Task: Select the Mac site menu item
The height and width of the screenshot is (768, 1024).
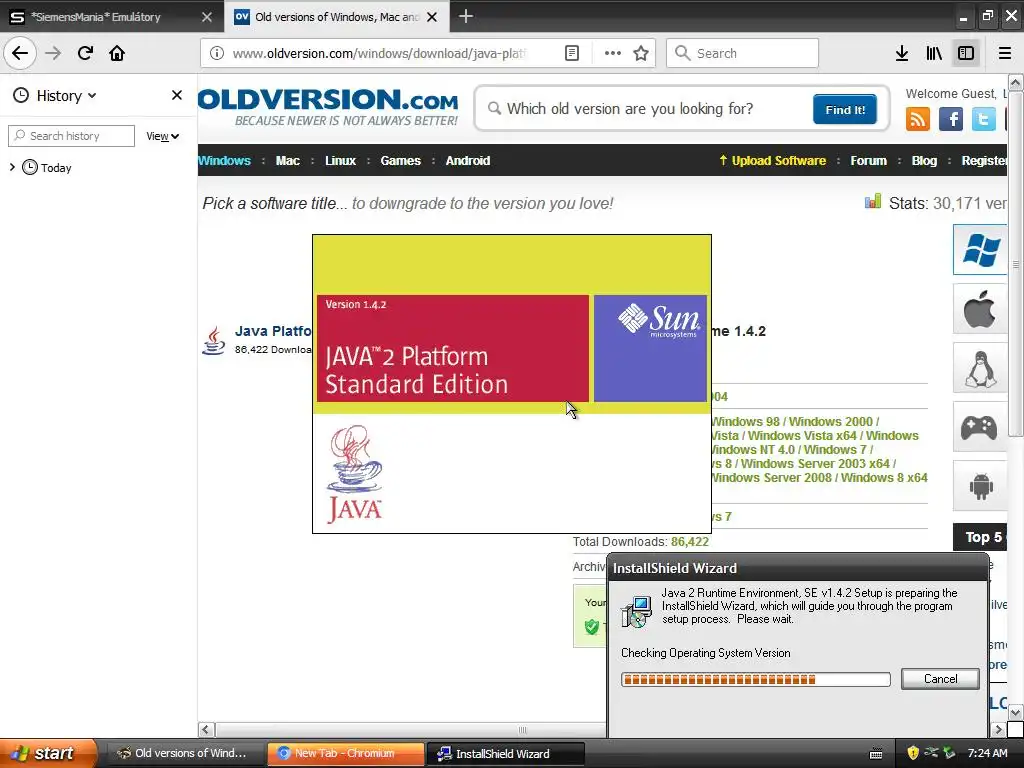Action: point(287,161)
